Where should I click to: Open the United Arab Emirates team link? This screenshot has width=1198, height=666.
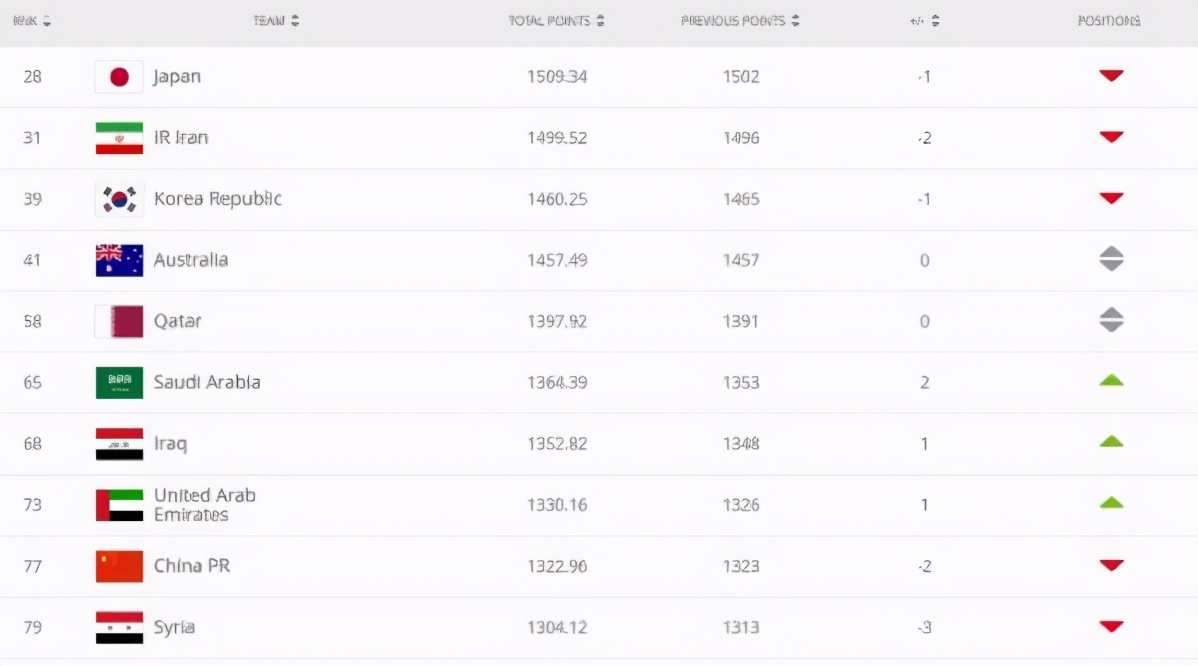click(x=204, y=504)
